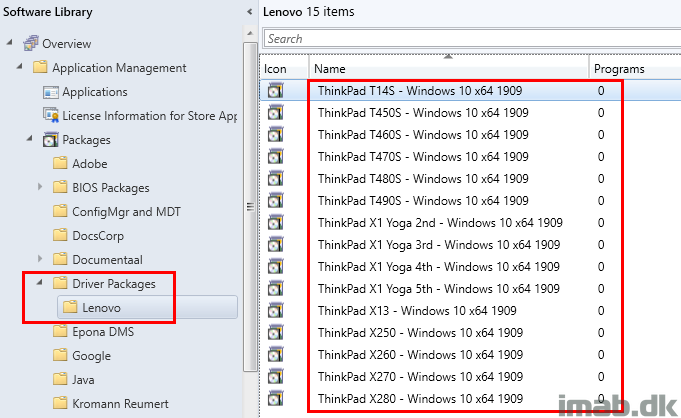This screenshot has height=418, width=681.
Task: Click the Adobe folder icon
Action: [60, 163]
